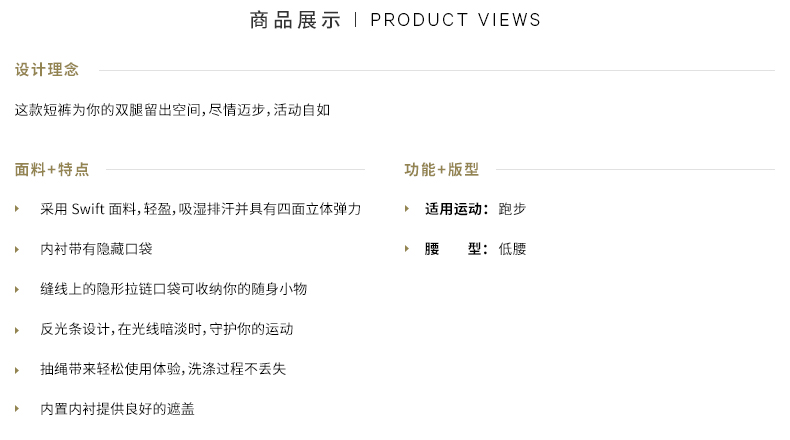
Task: Select the 商品展示 PRODUCT VIEWS title
Action: click(x=395, y=20)
